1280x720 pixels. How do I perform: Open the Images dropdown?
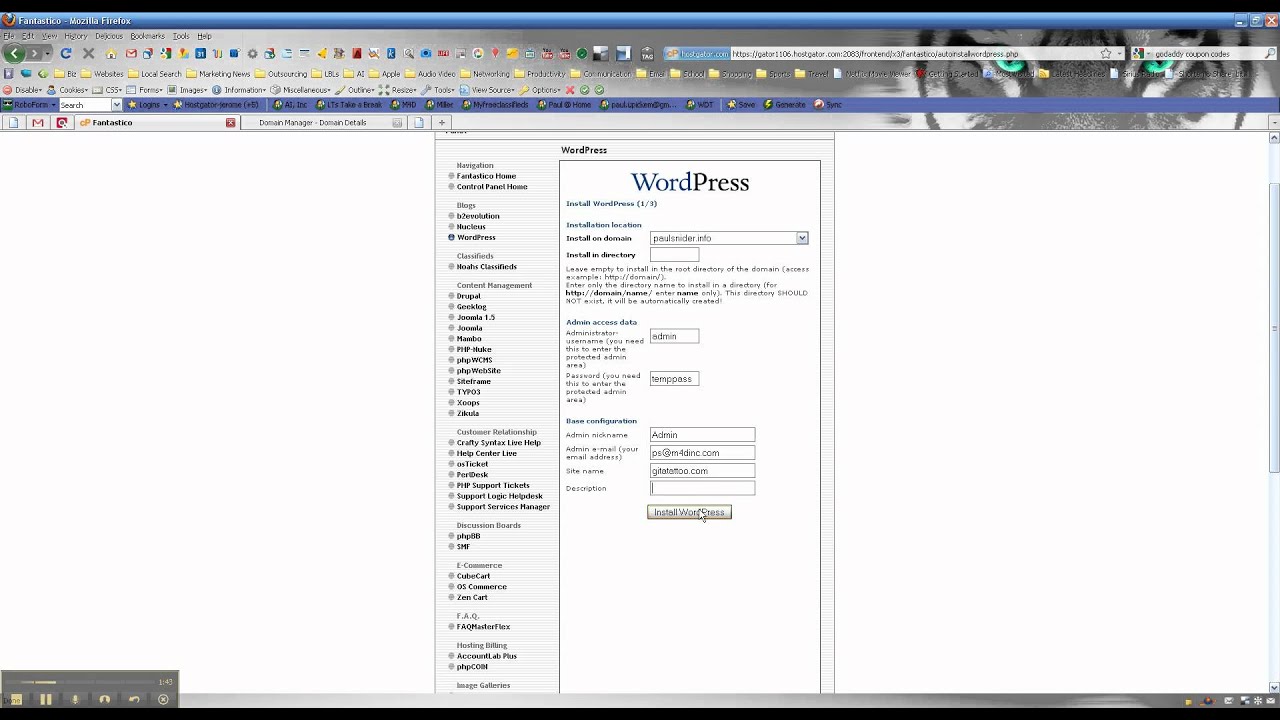[x=186, y=90]
